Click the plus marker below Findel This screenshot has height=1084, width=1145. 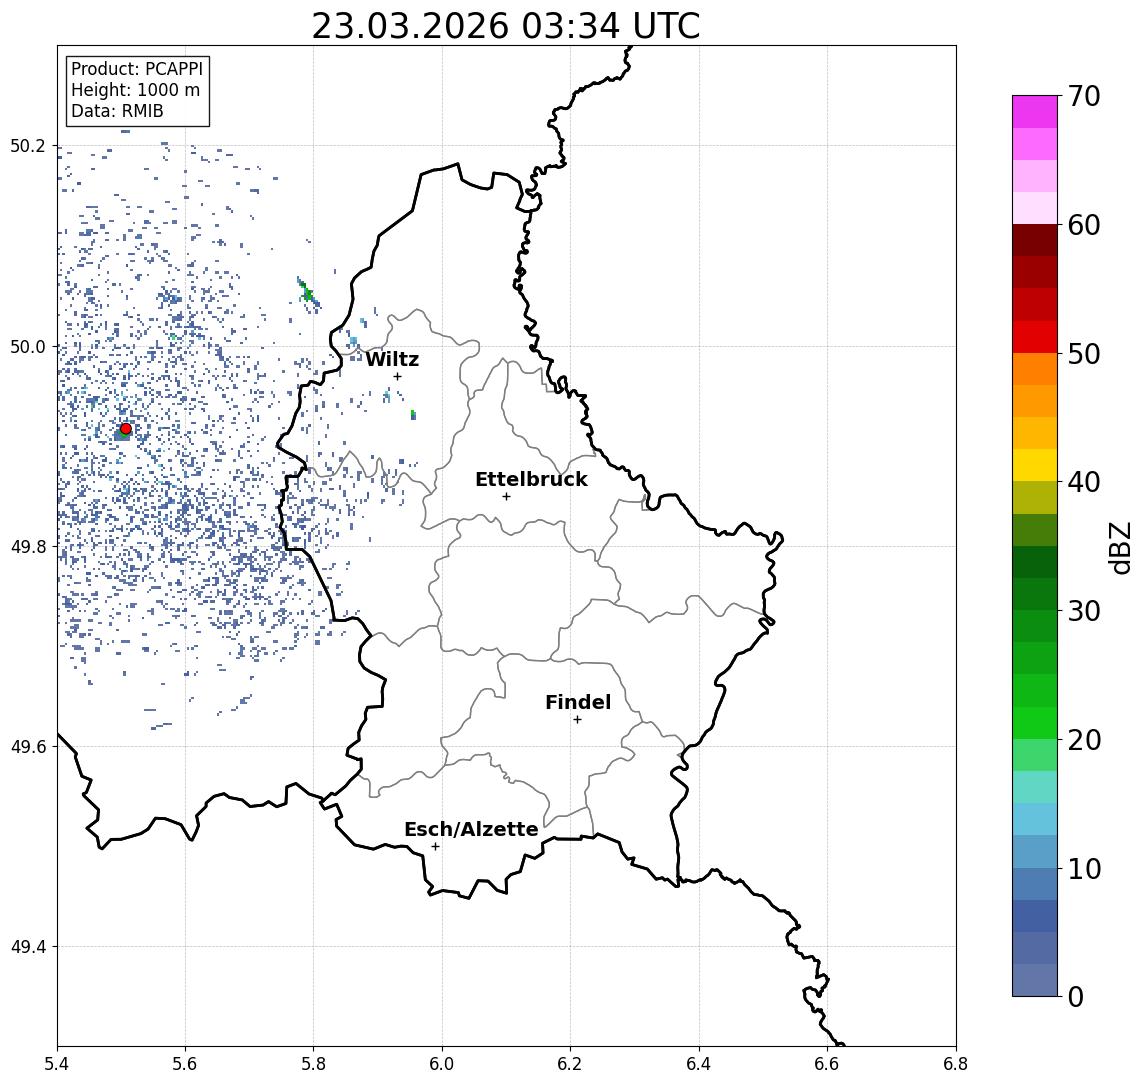[577, 720]
